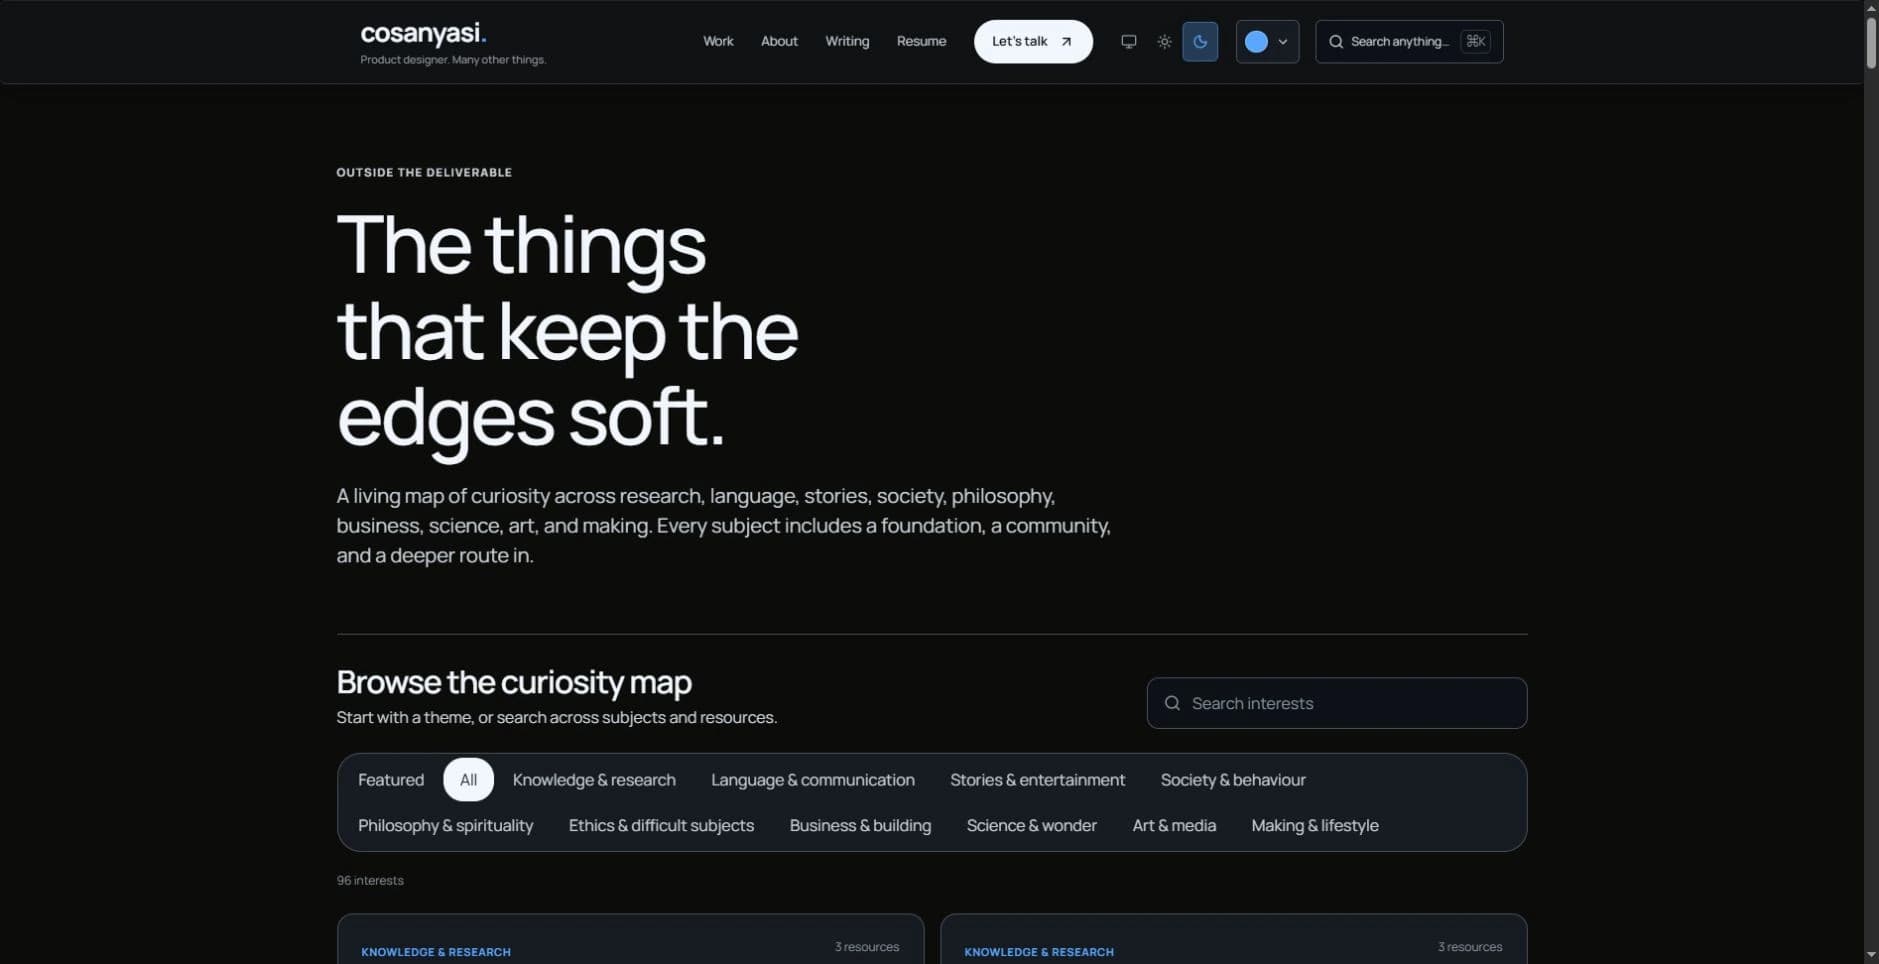Pick the blue accent color circle
Screen dimensions: 1879x964
1256,42
